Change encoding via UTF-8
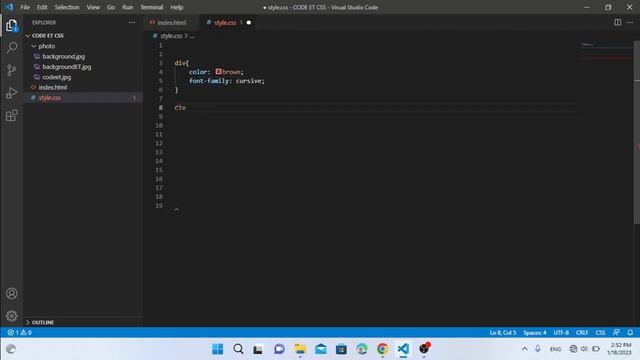640x360 pixels. pyautogui.click(x=561, y=333)
